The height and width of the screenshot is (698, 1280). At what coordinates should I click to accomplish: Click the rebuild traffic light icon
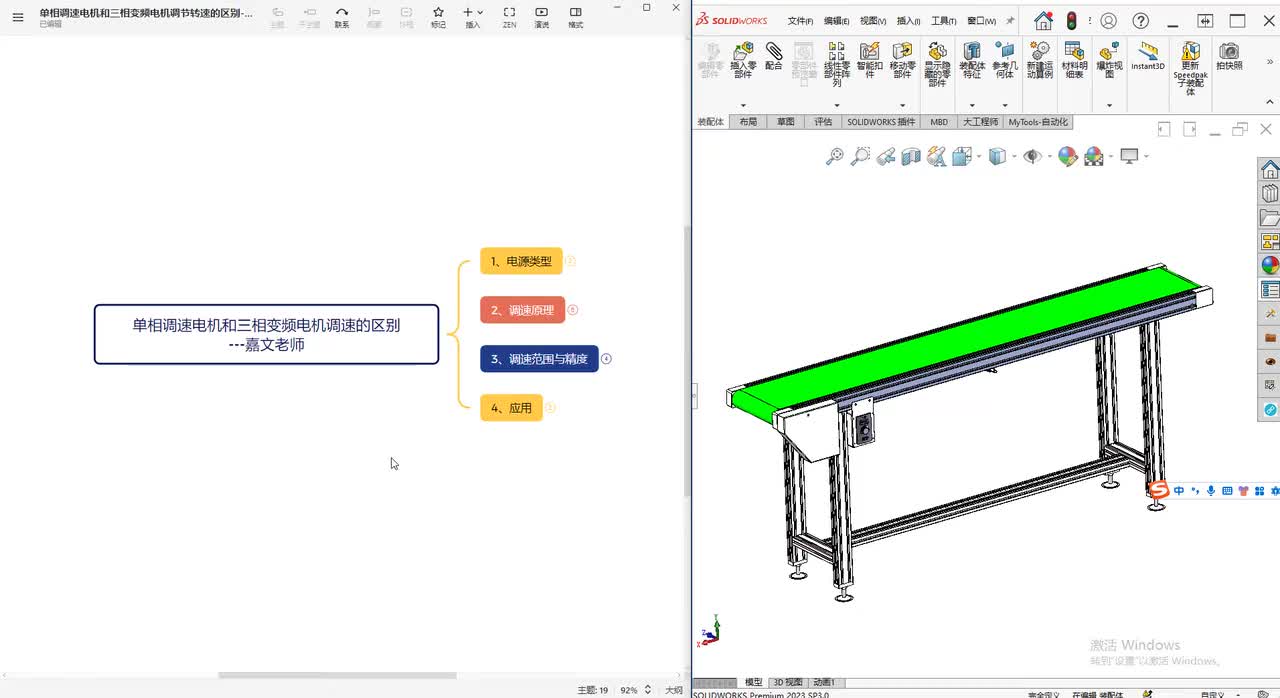[1071, 21]
